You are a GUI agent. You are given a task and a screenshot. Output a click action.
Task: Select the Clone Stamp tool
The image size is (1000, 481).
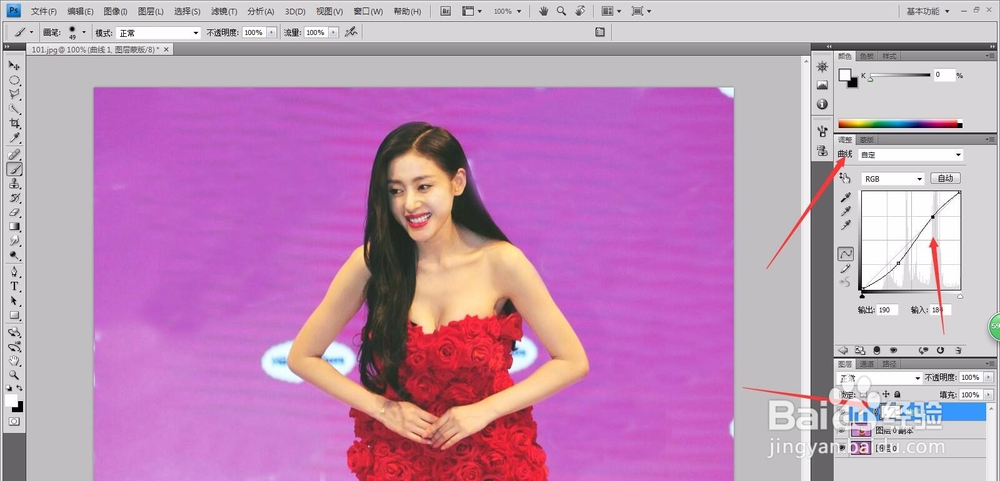pyautogui.click(x=14, y=183)
